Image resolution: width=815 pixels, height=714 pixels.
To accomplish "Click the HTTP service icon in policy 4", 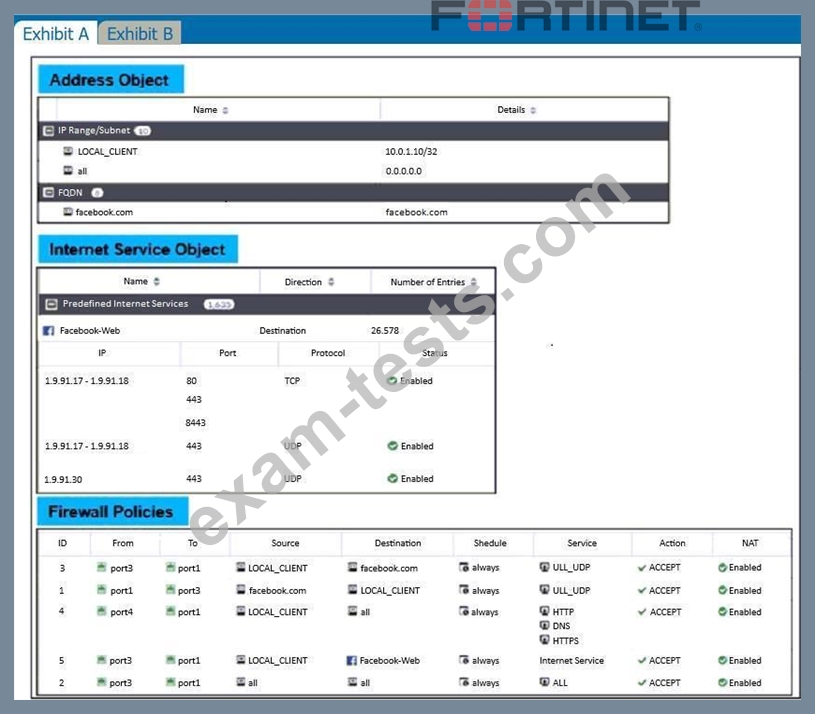I will pyautogui.click(x=544, y=612).
